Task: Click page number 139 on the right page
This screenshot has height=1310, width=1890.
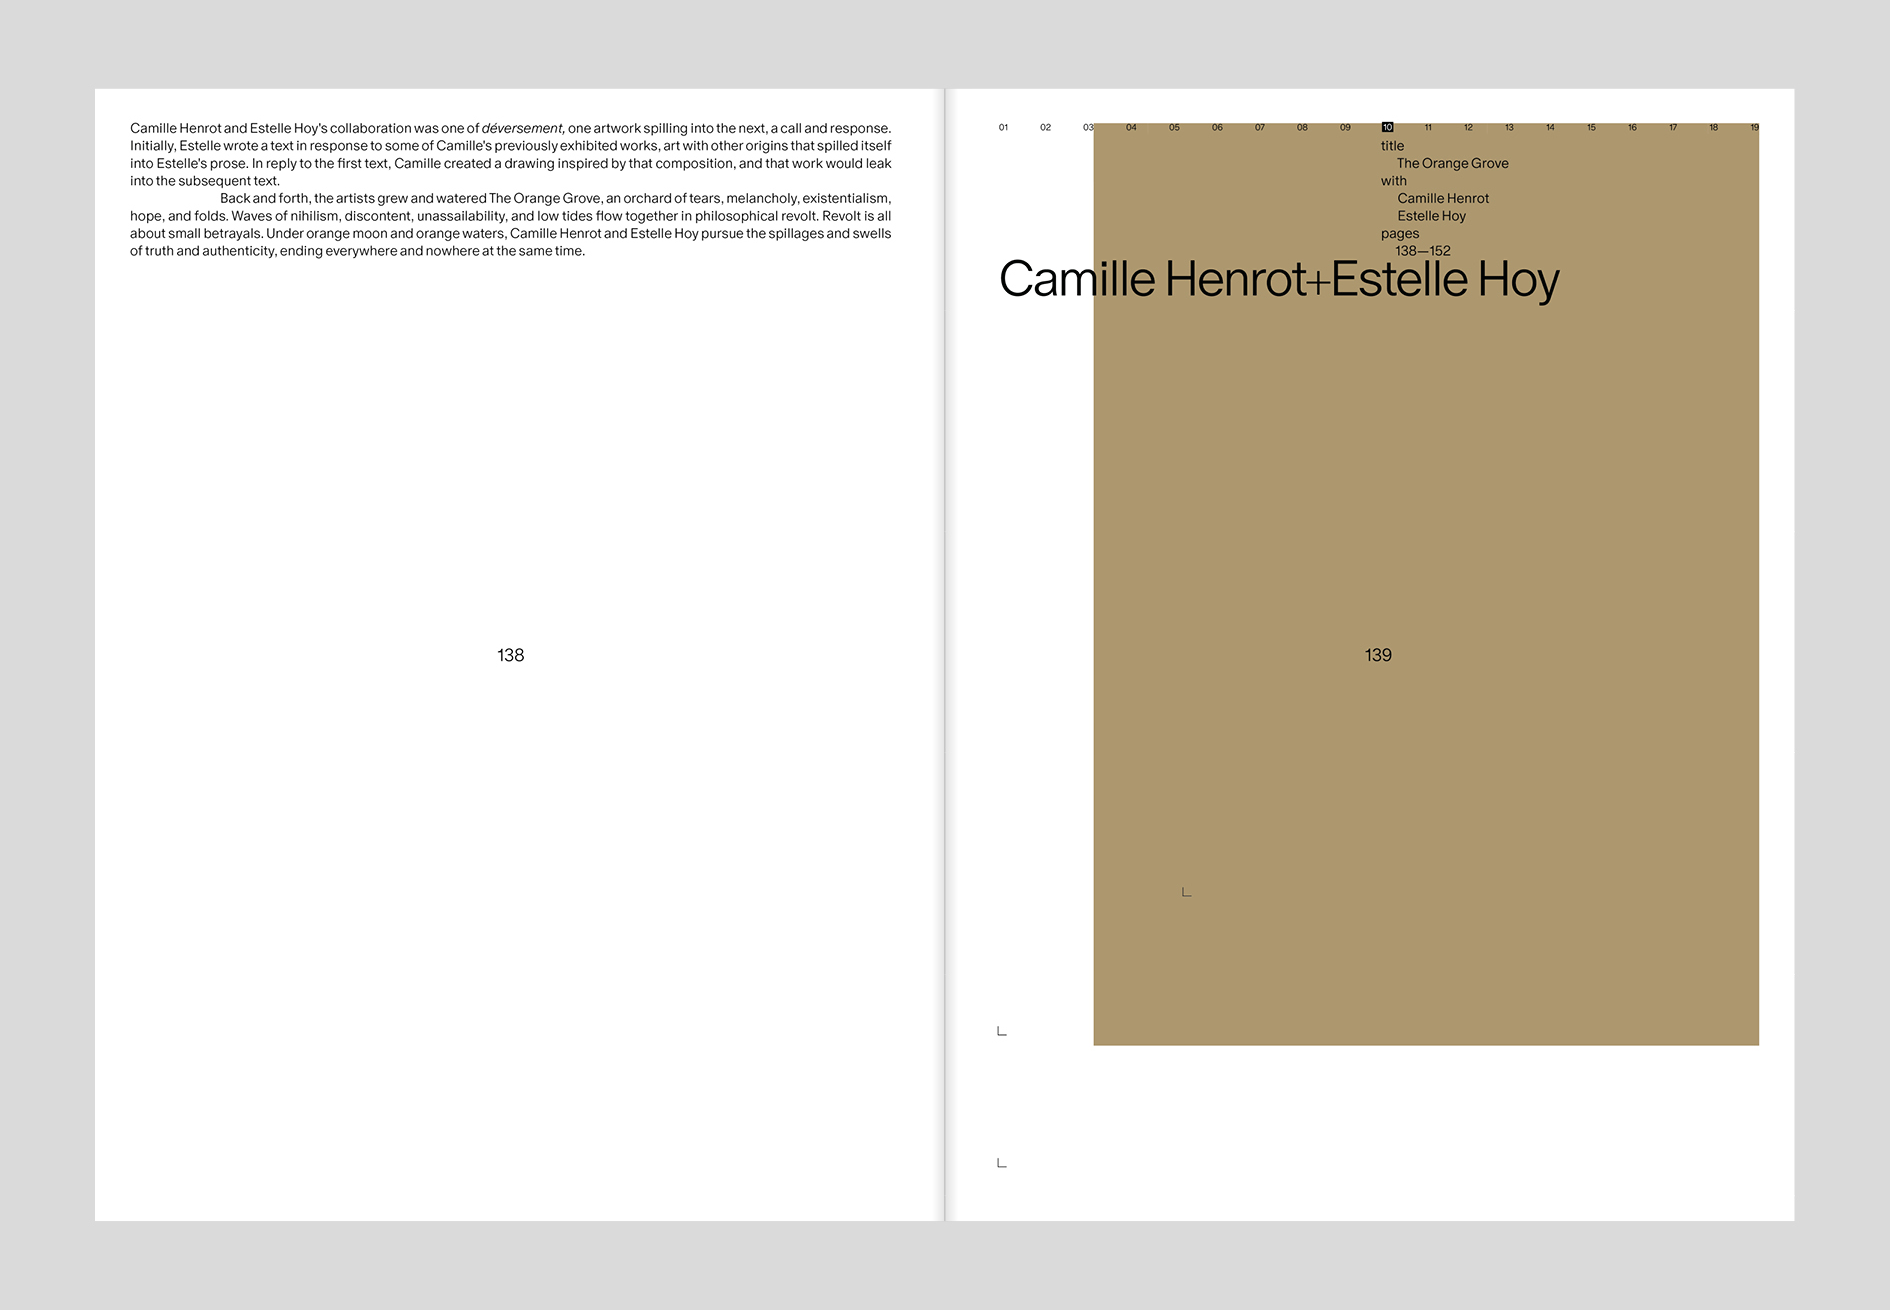Action: 1378,655
